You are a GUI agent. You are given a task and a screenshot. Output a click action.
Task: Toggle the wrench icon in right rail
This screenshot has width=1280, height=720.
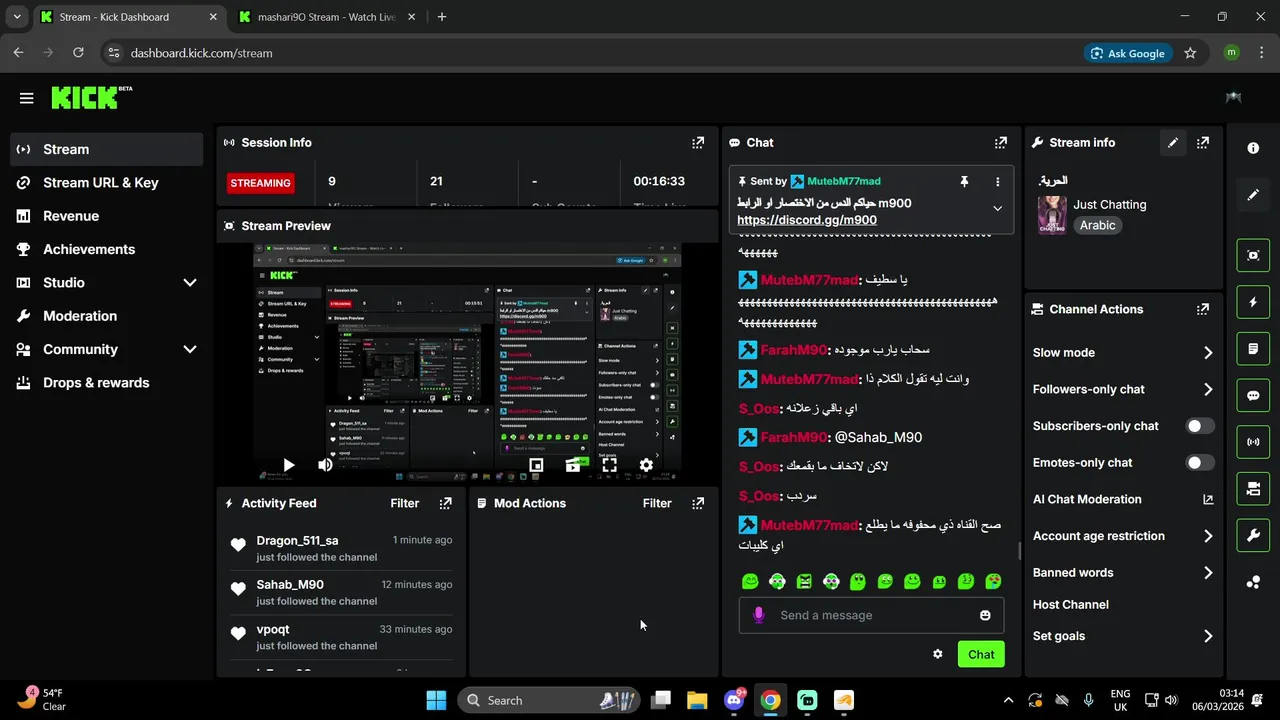pyautogui.click(x=1253, y=535)
